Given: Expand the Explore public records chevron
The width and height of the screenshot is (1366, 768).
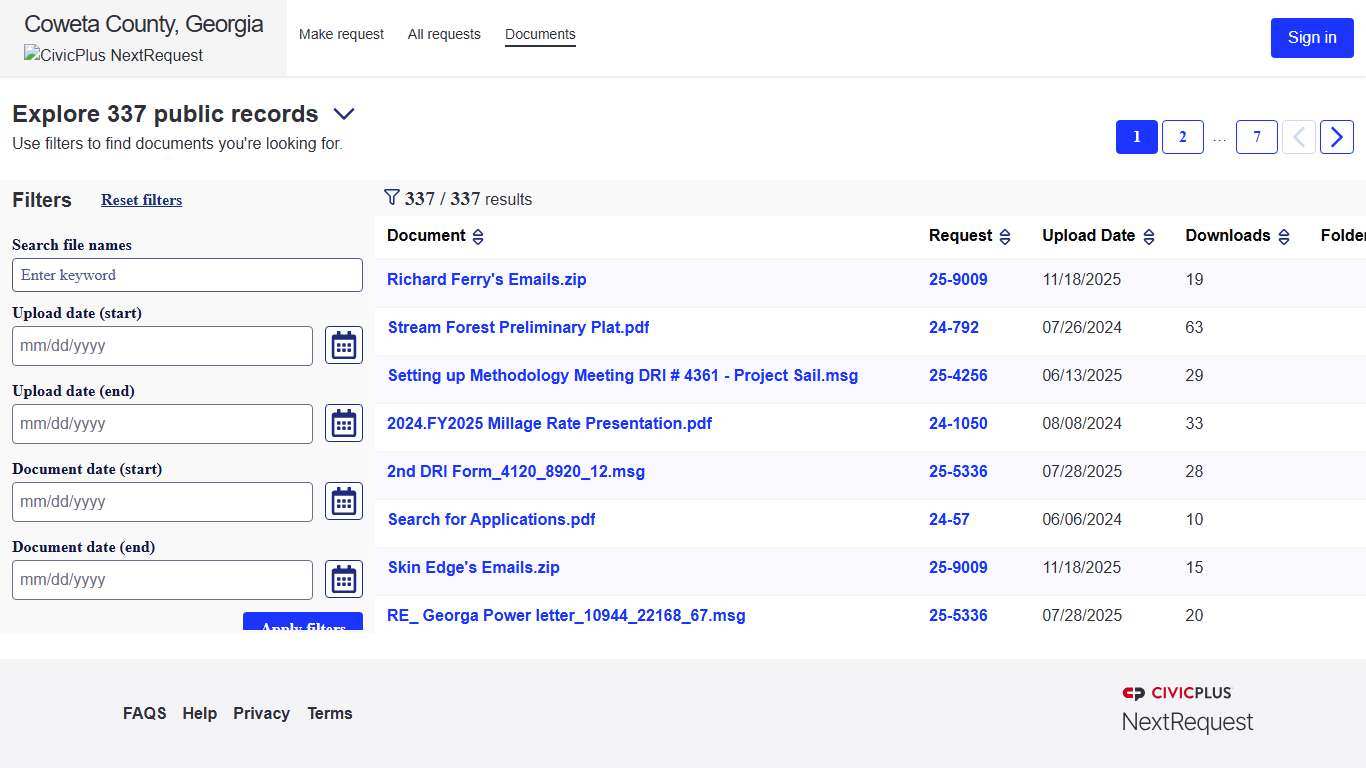Looking at the screenshot, I should [344, 114].
